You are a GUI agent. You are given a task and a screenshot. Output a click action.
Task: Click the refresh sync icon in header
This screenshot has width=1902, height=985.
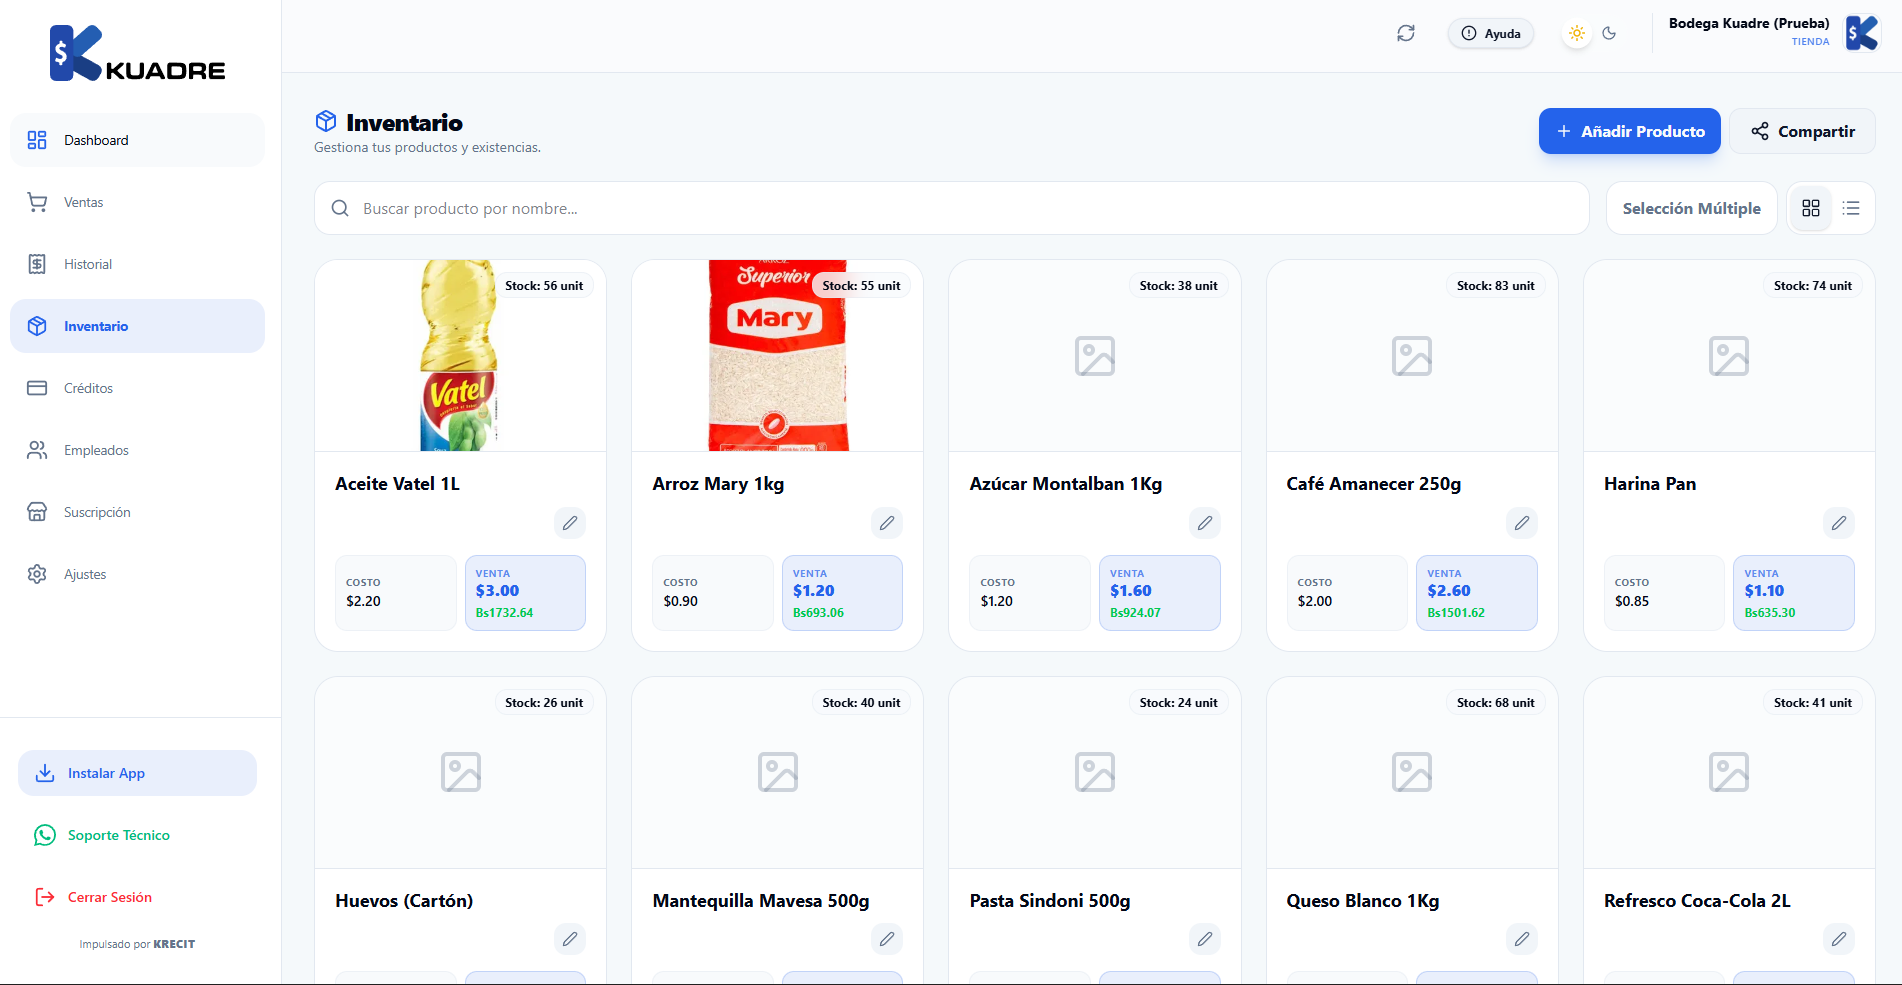point(1406,33)
